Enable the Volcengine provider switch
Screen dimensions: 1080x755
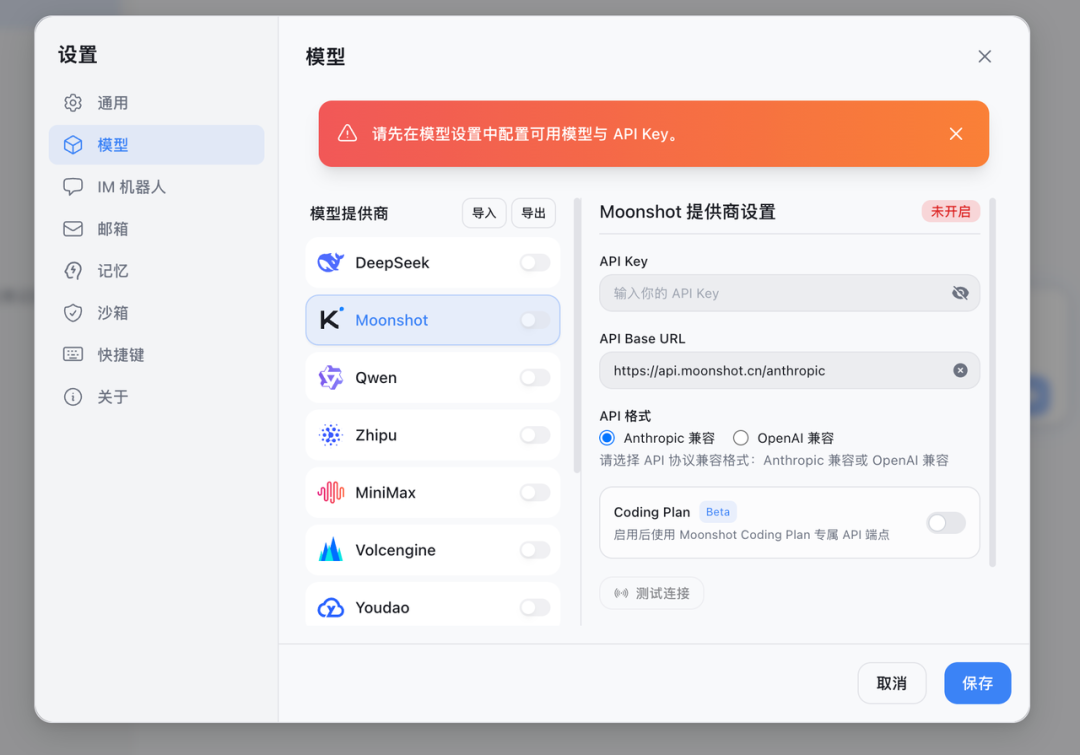point(535,550)
